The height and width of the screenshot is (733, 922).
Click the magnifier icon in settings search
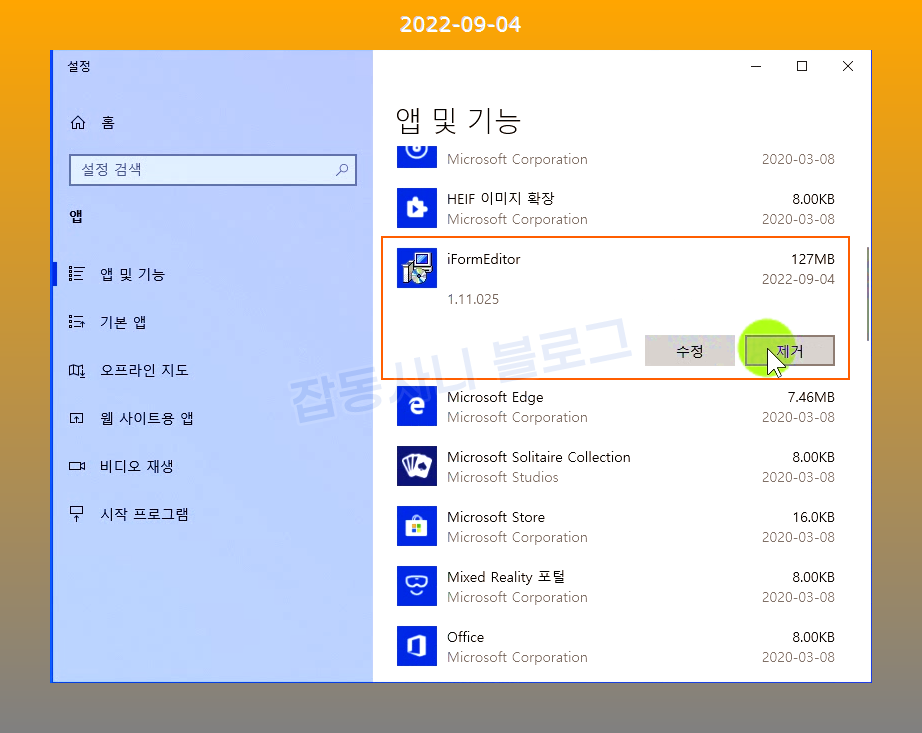[x=342, y=170]
